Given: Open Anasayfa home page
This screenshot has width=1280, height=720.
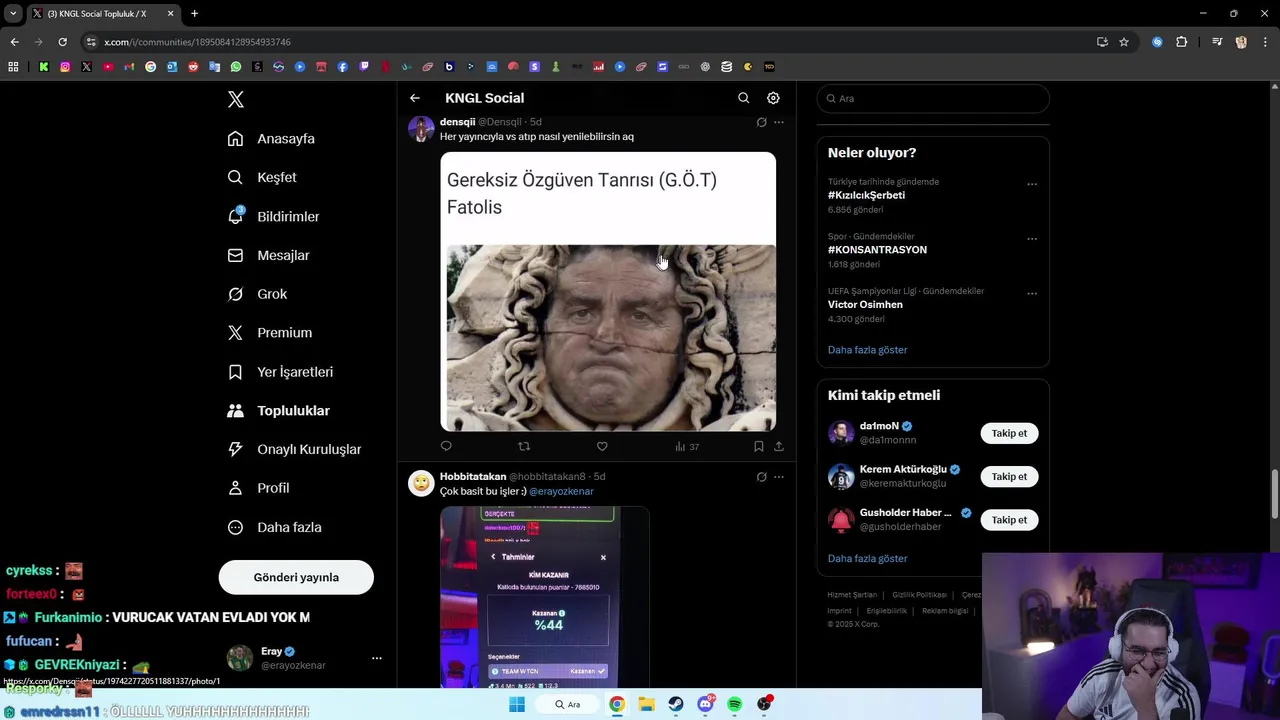Looking at the screenshot, I should pyautogui.click(x=271, y=139).
